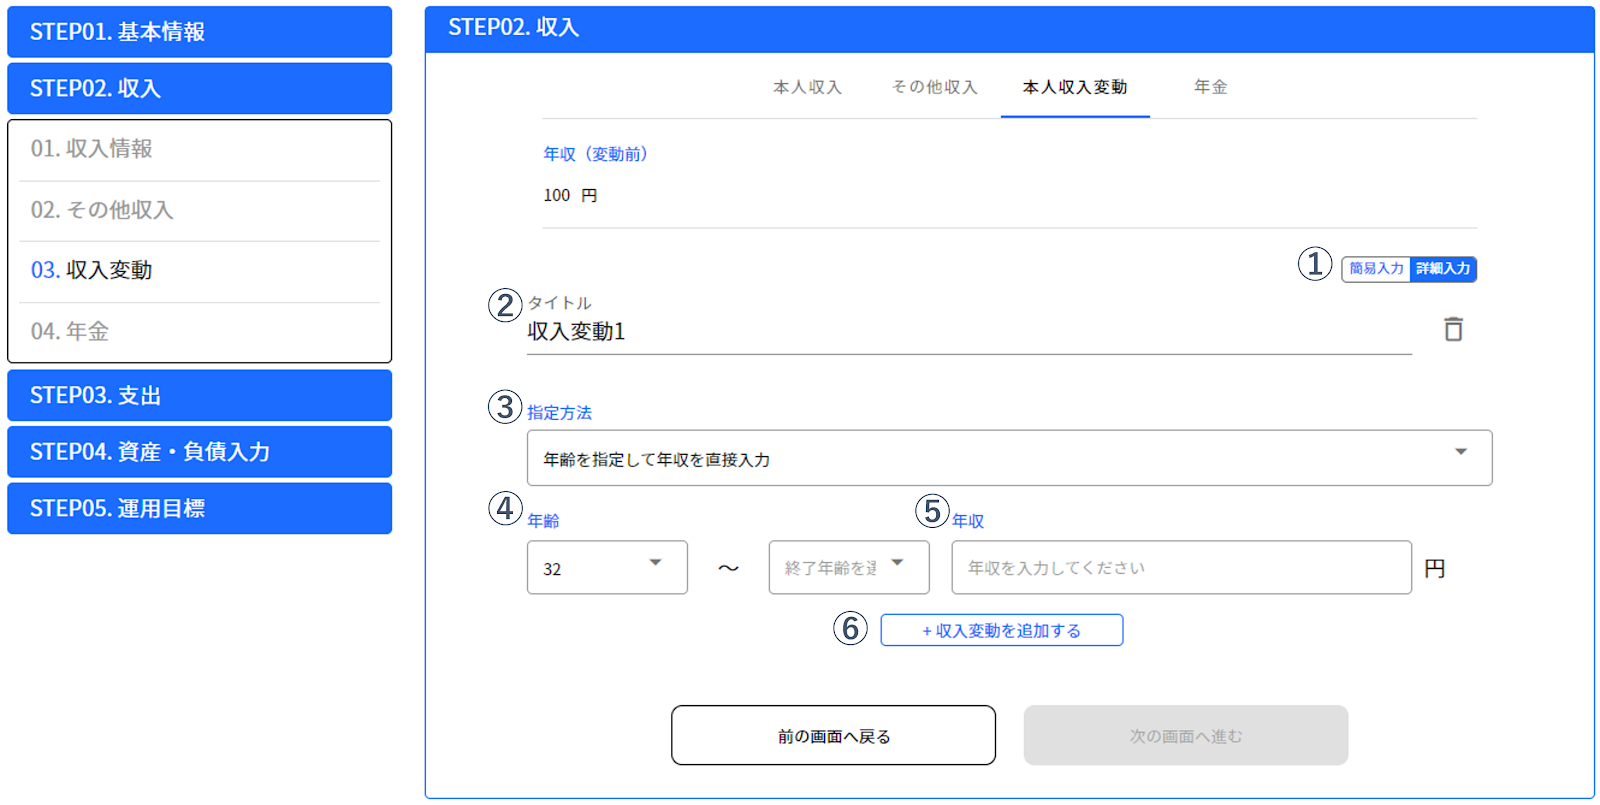The height and width of the screenshot is (805, 1600).
Task: Open the その他収入 tab
Action: tap(934, 88)
